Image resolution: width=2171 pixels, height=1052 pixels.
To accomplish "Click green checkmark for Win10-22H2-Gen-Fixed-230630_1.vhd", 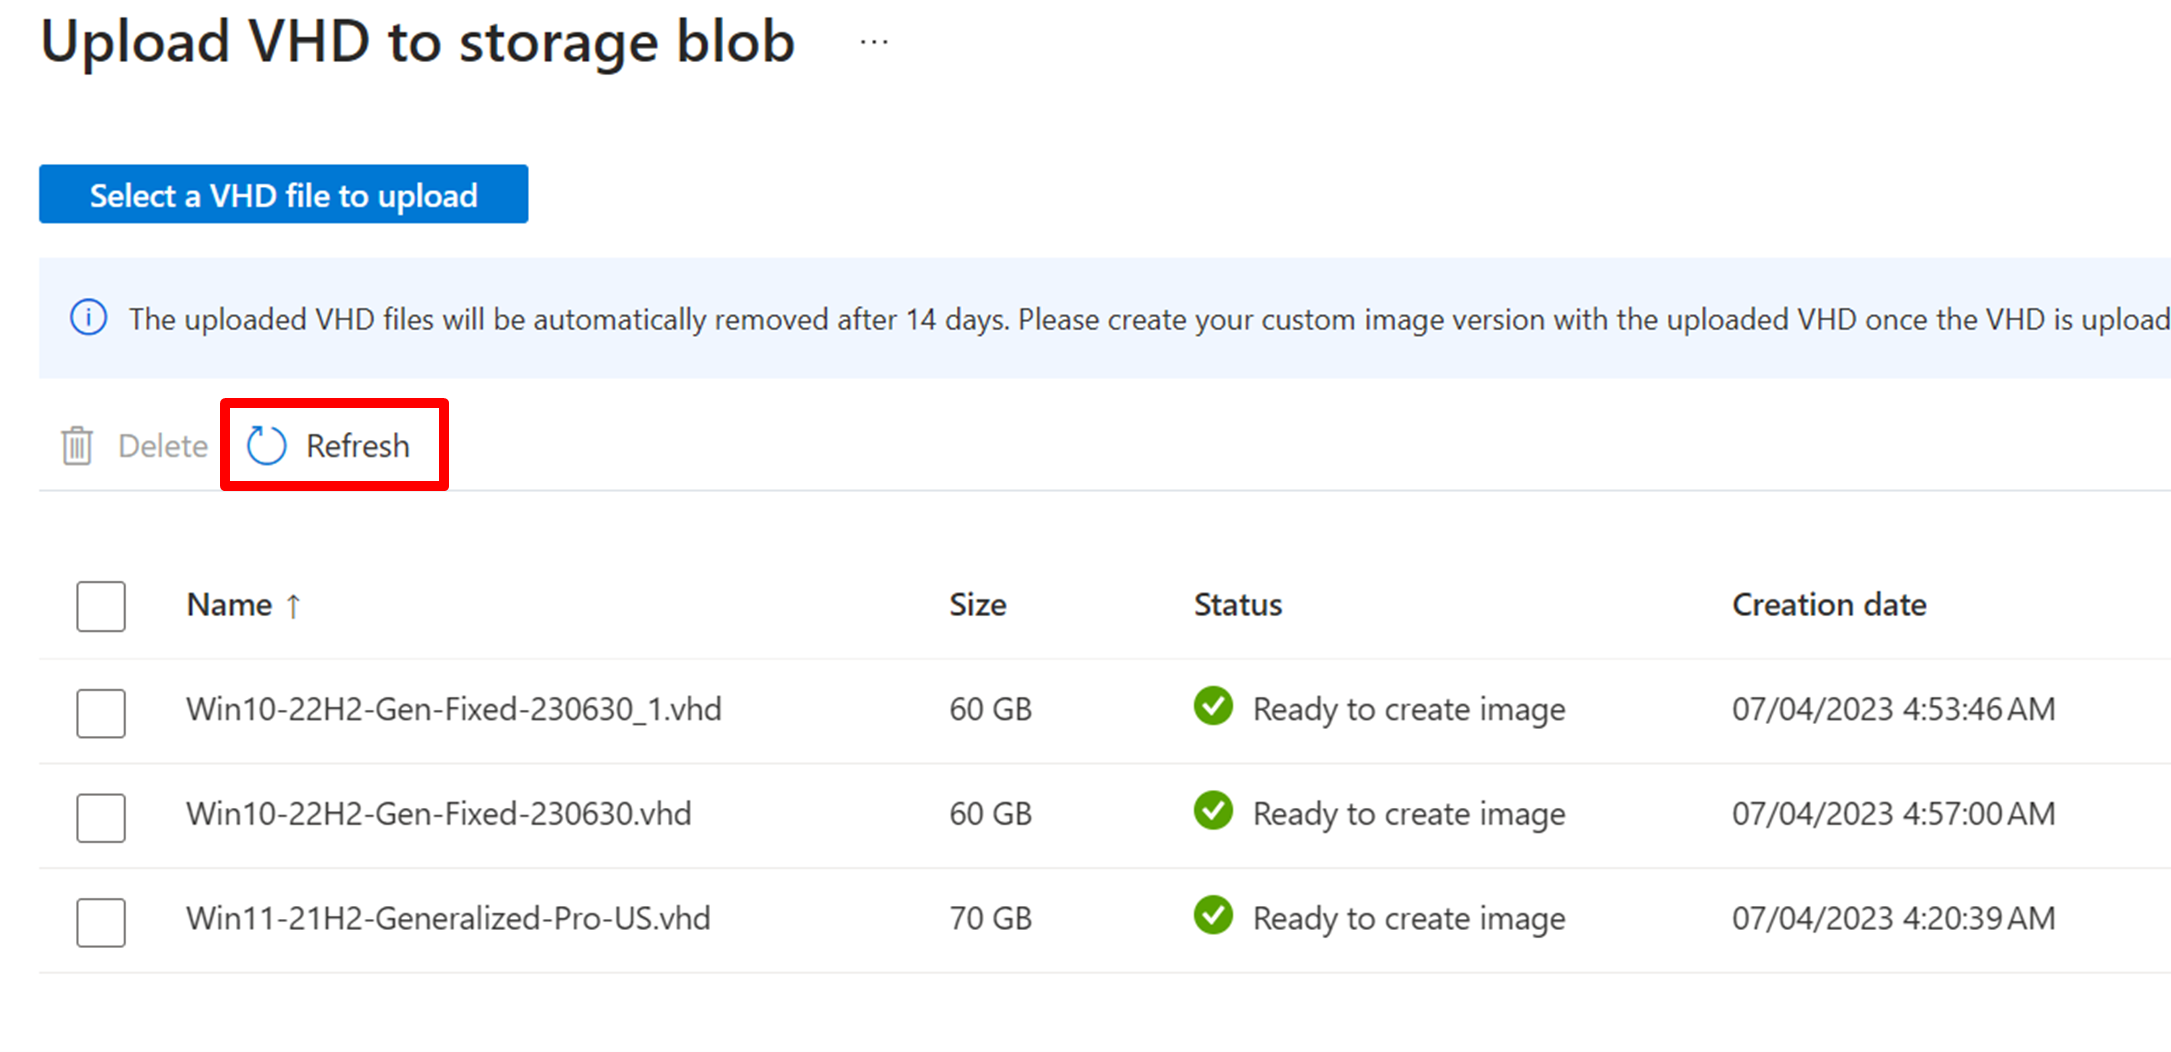I will [1213, 707].
